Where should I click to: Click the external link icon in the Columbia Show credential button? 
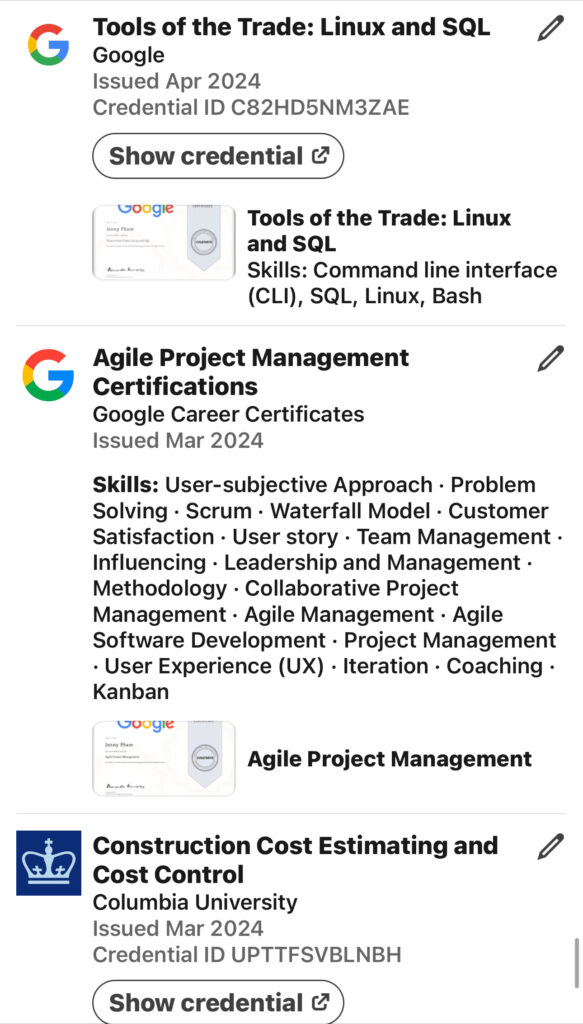tap(320, 1002)
